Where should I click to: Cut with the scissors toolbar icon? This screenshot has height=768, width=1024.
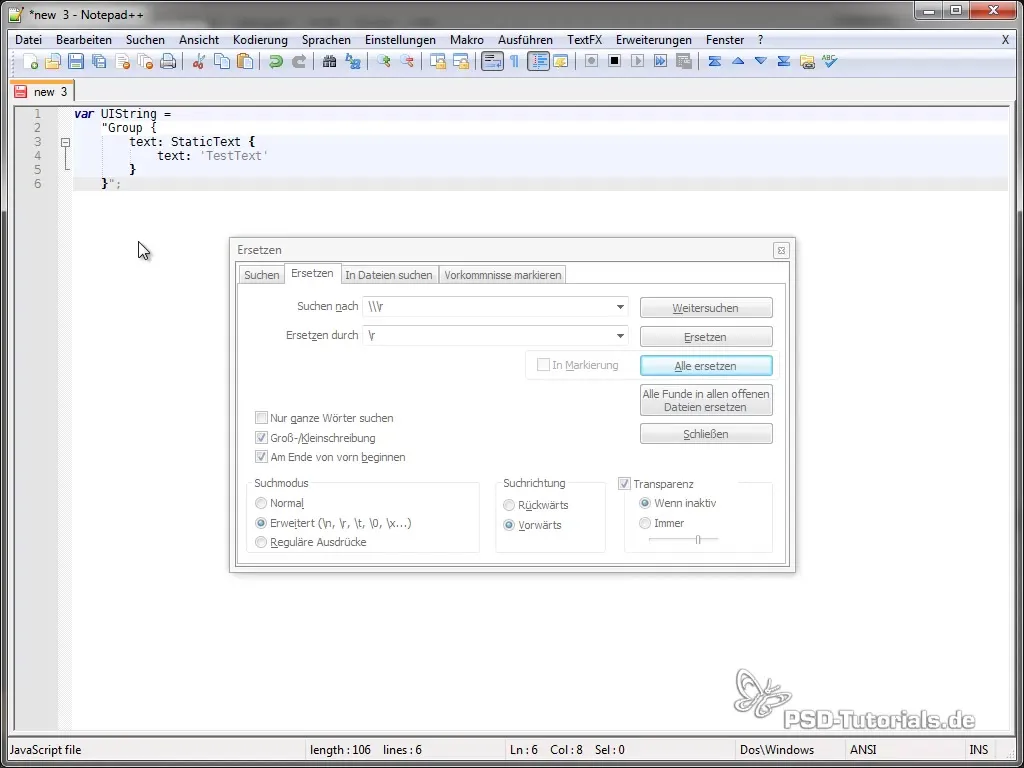[x=199, y=62]
